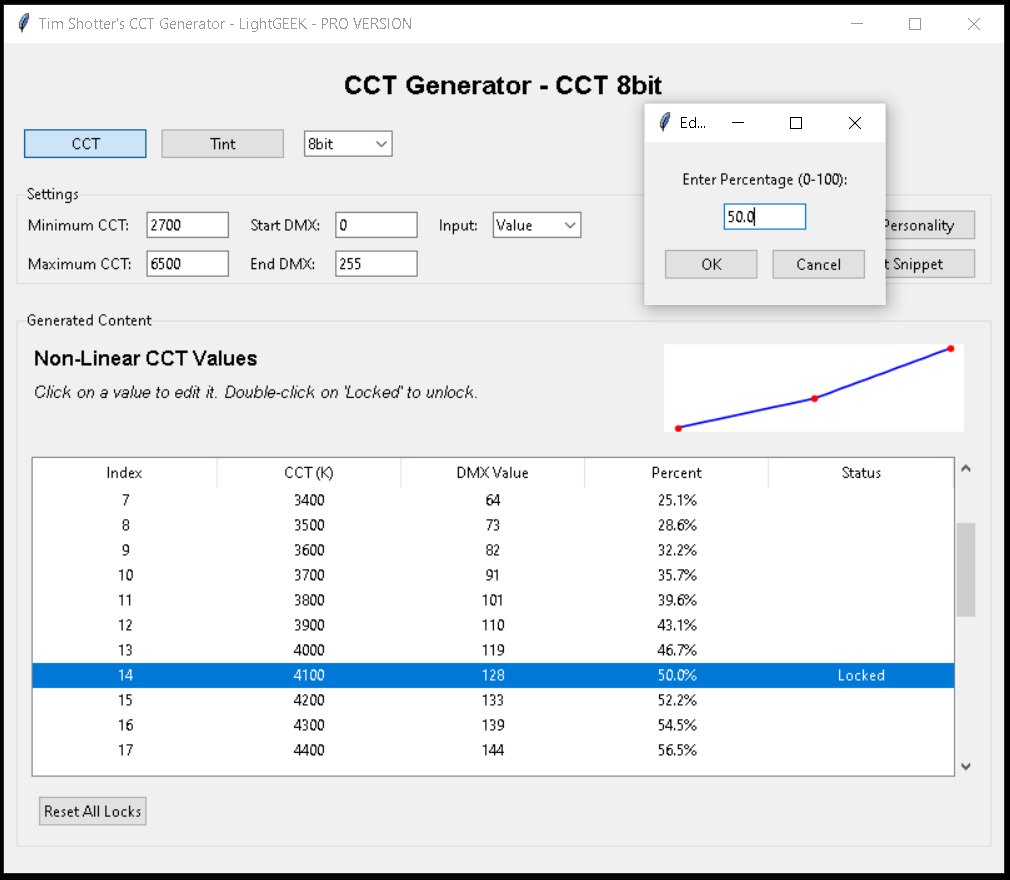The image size is (1010, 880).
Task: Click the Locked status on row 14
Action: pyautogui.click(x=860, y=675)
